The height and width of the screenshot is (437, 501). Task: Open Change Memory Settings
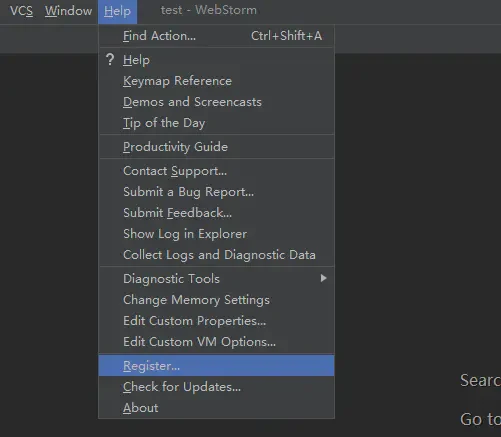[x=217, y=300]
